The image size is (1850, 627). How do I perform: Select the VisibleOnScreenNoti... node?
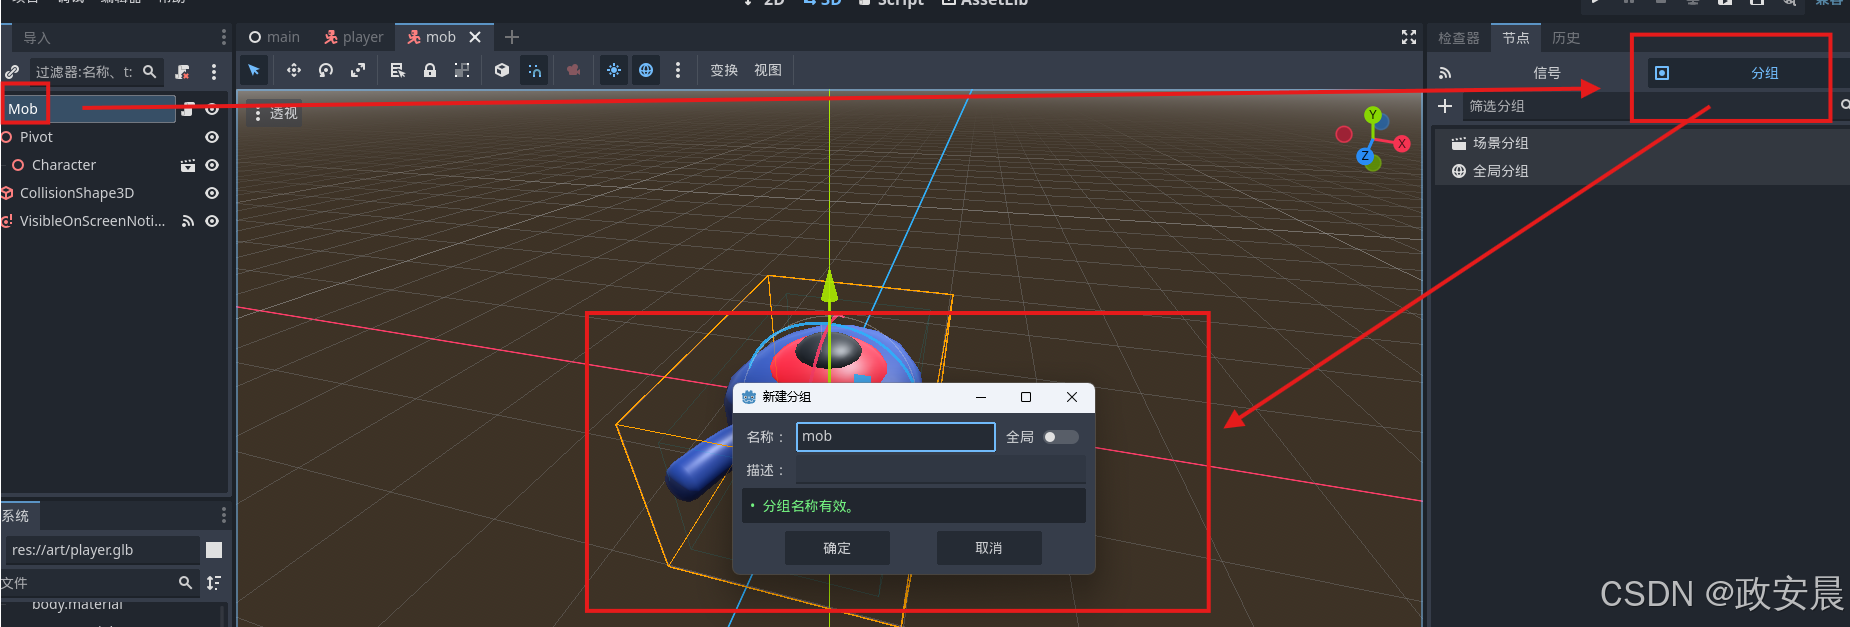pyautogui.click(x=92, y=221)
